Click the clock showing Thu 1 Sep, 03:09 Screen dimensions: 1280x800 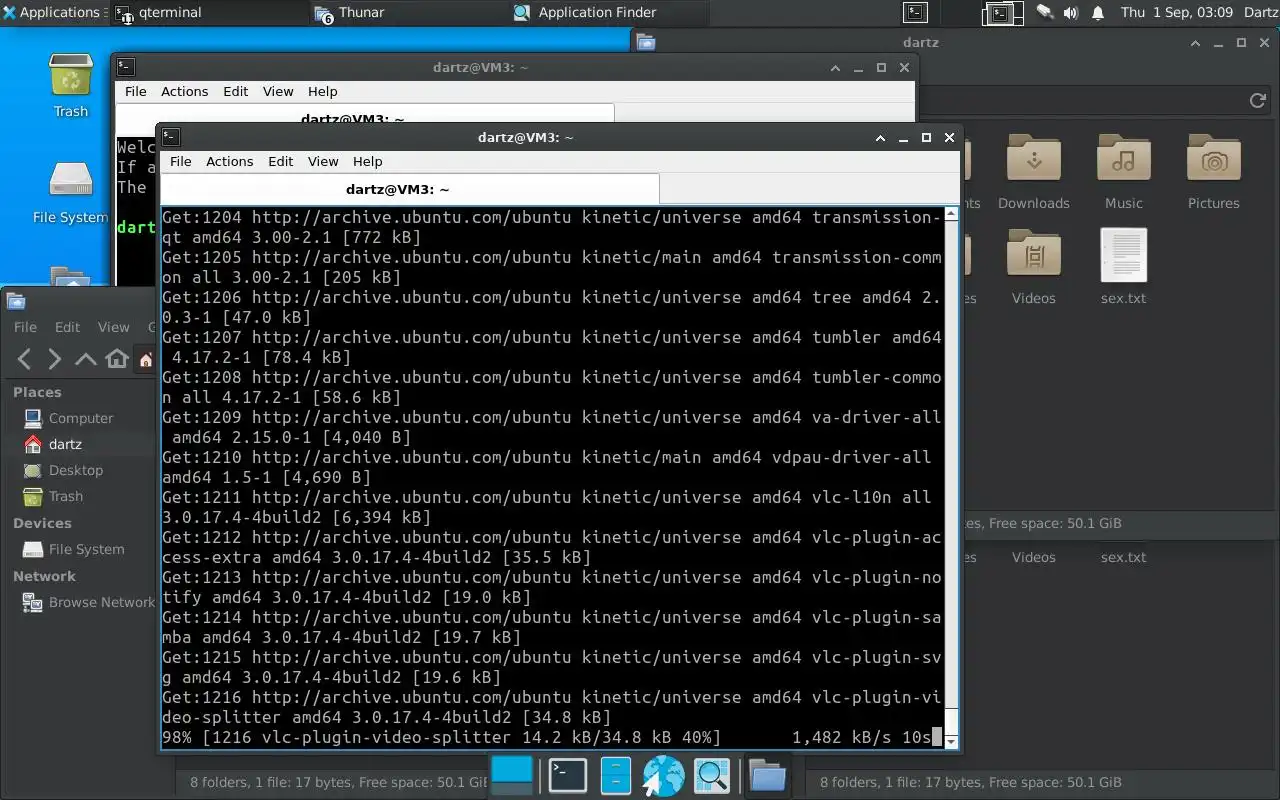pos(1177,12)
